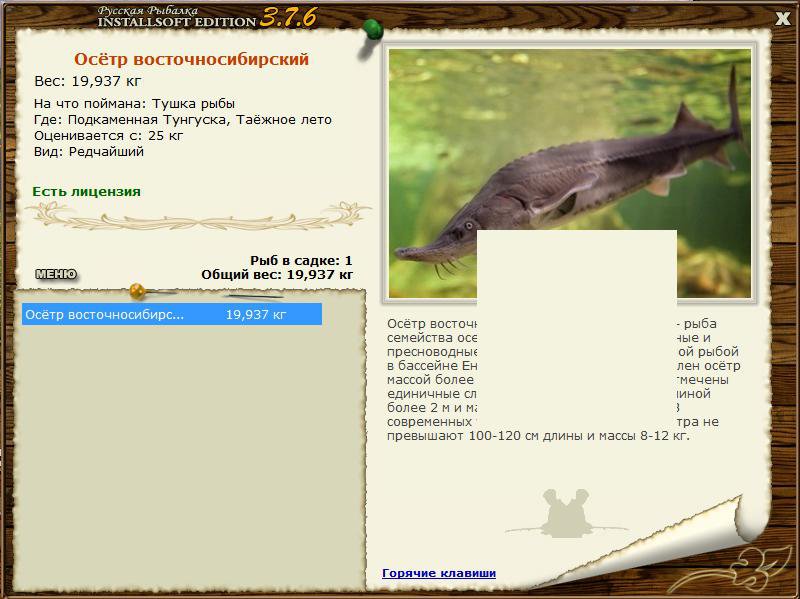
Task: Click the Вид: Редчайший text
Action: tap(89, 152)
